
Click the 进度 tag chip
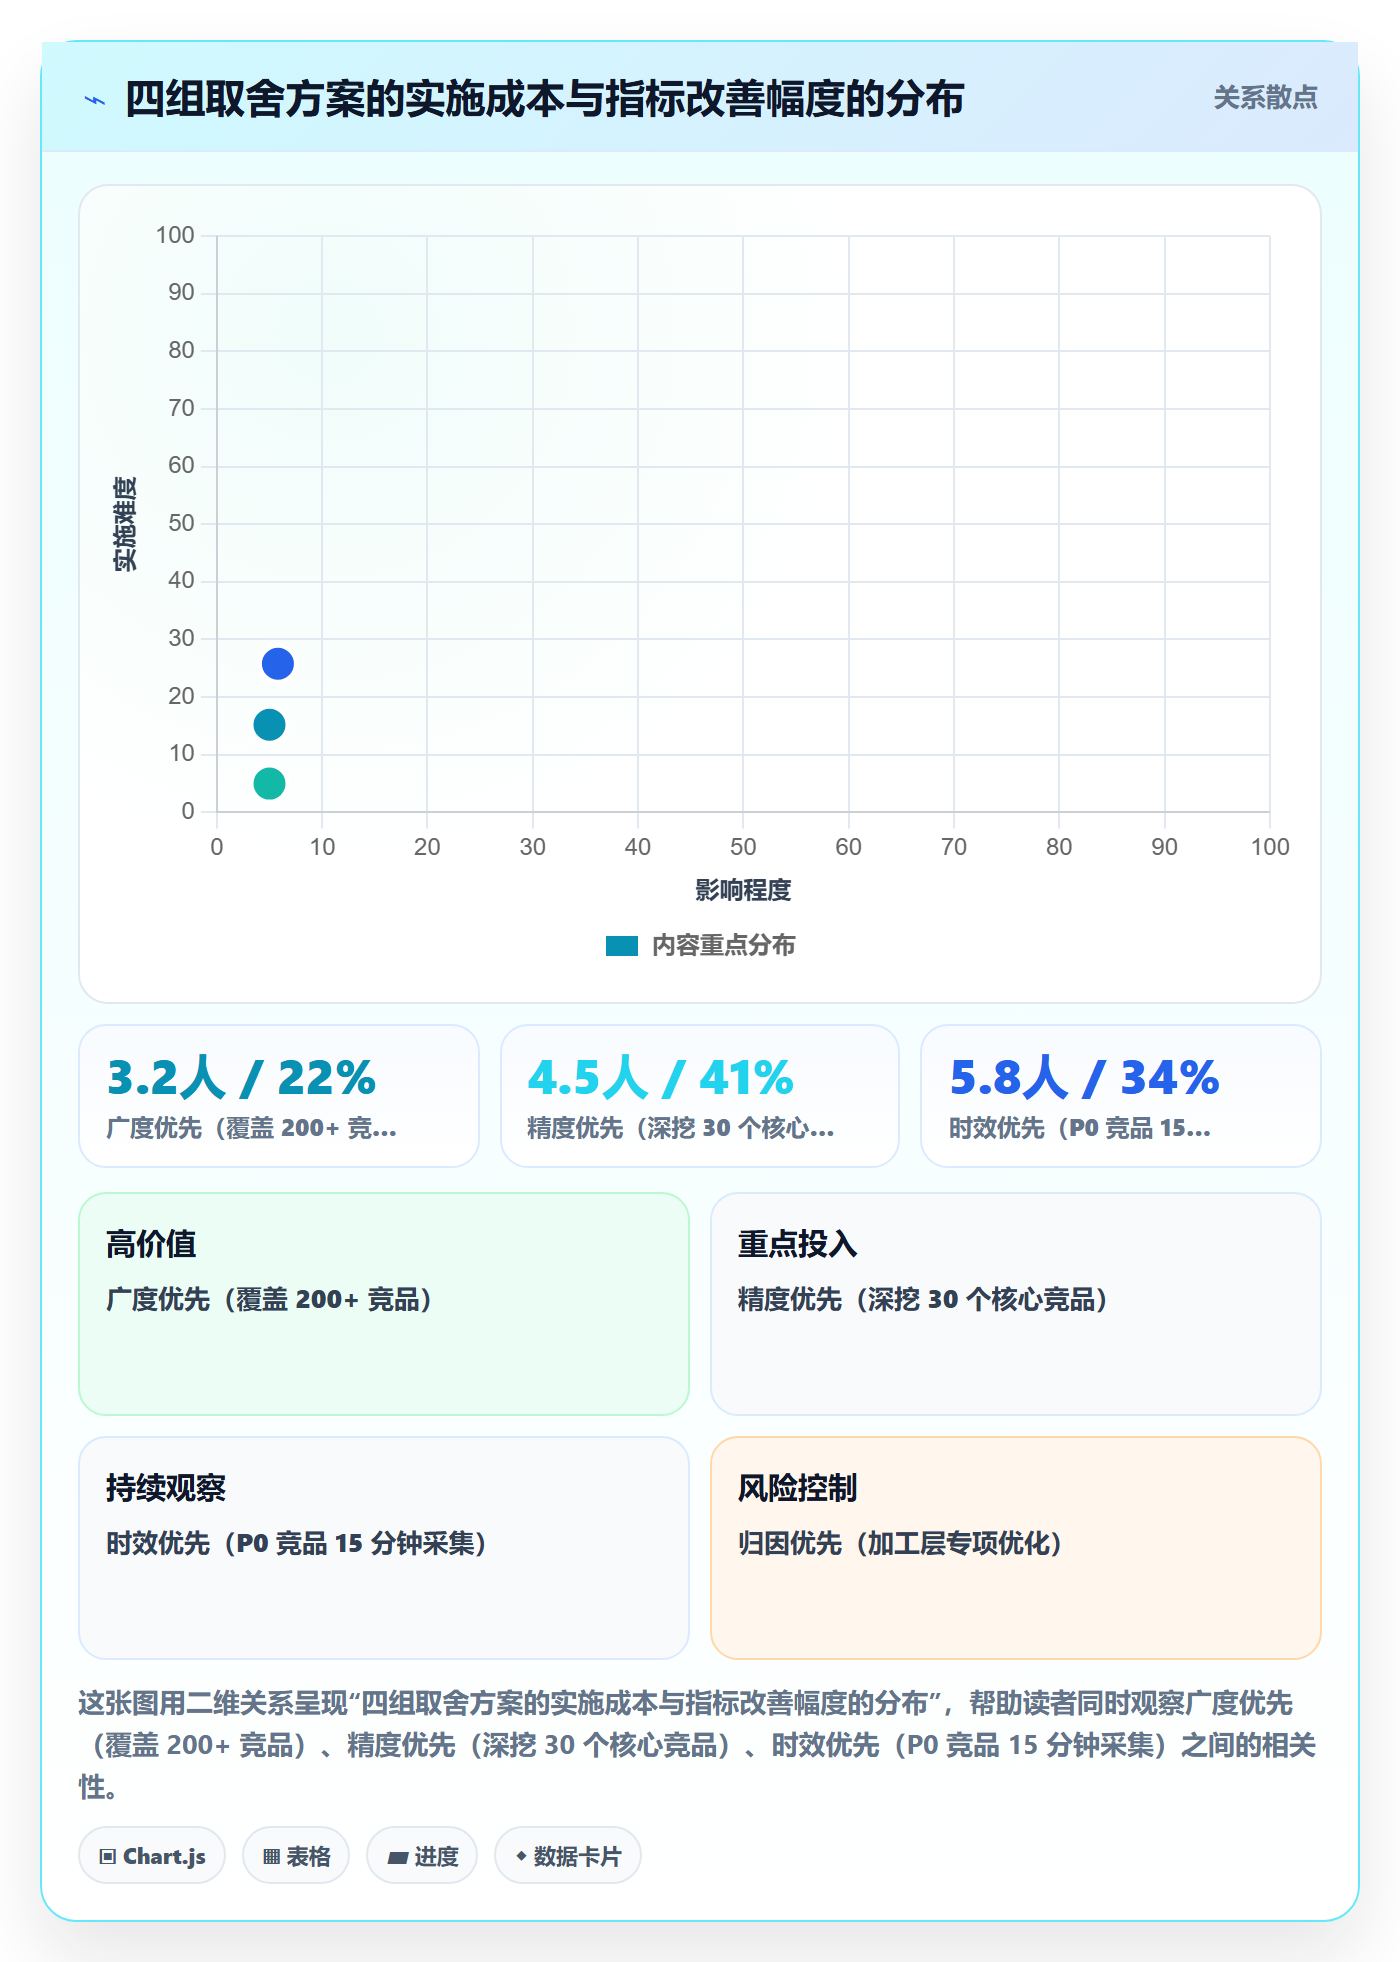click(x=422, y=1856)
